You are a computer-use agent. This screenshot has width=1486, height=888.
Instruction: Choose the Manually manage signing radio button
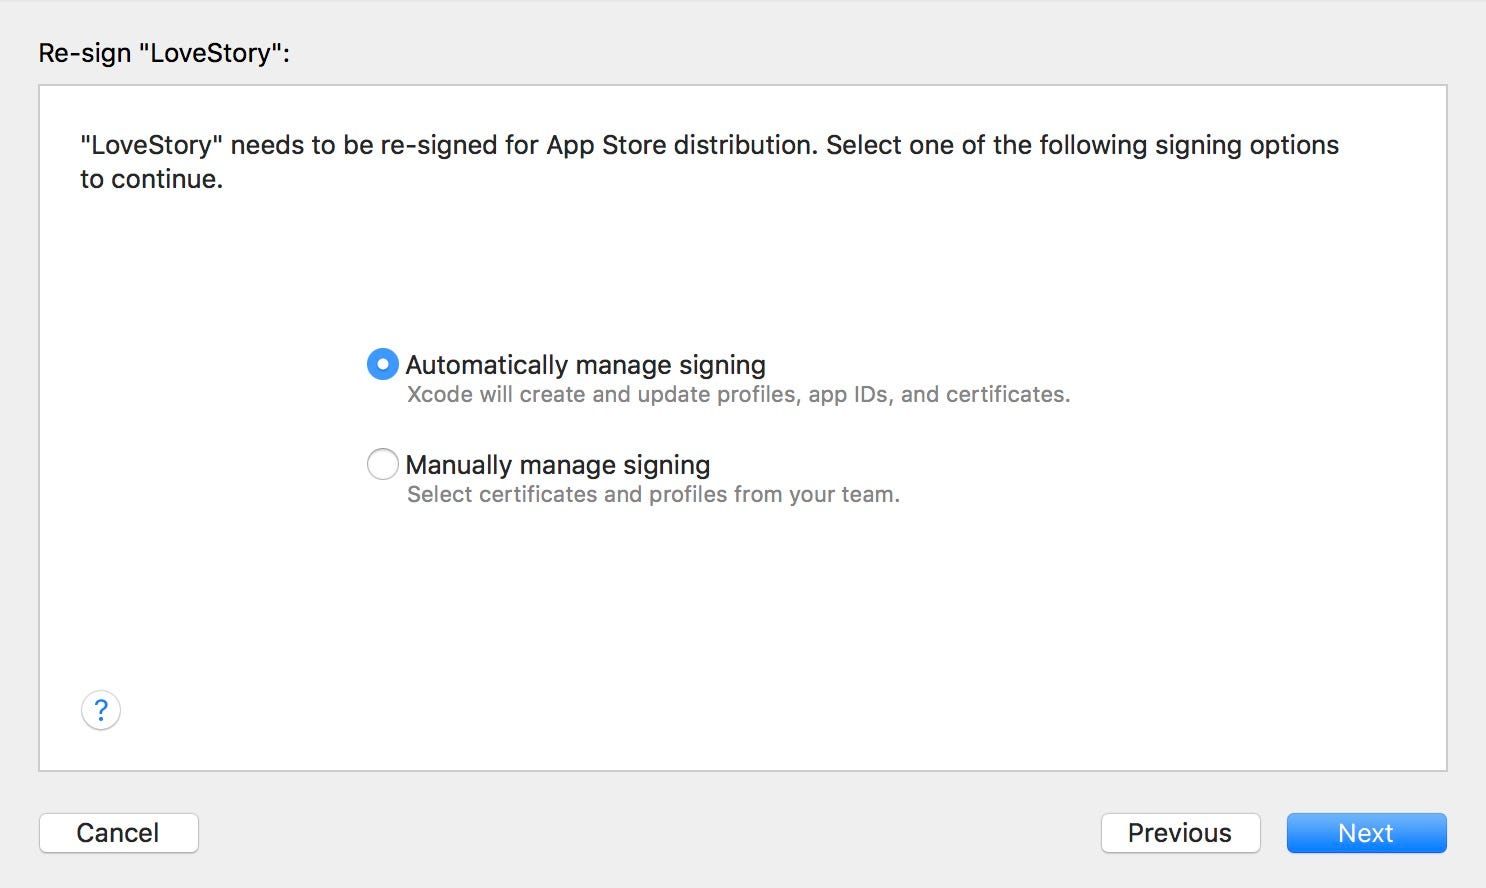tap(382, 464)
